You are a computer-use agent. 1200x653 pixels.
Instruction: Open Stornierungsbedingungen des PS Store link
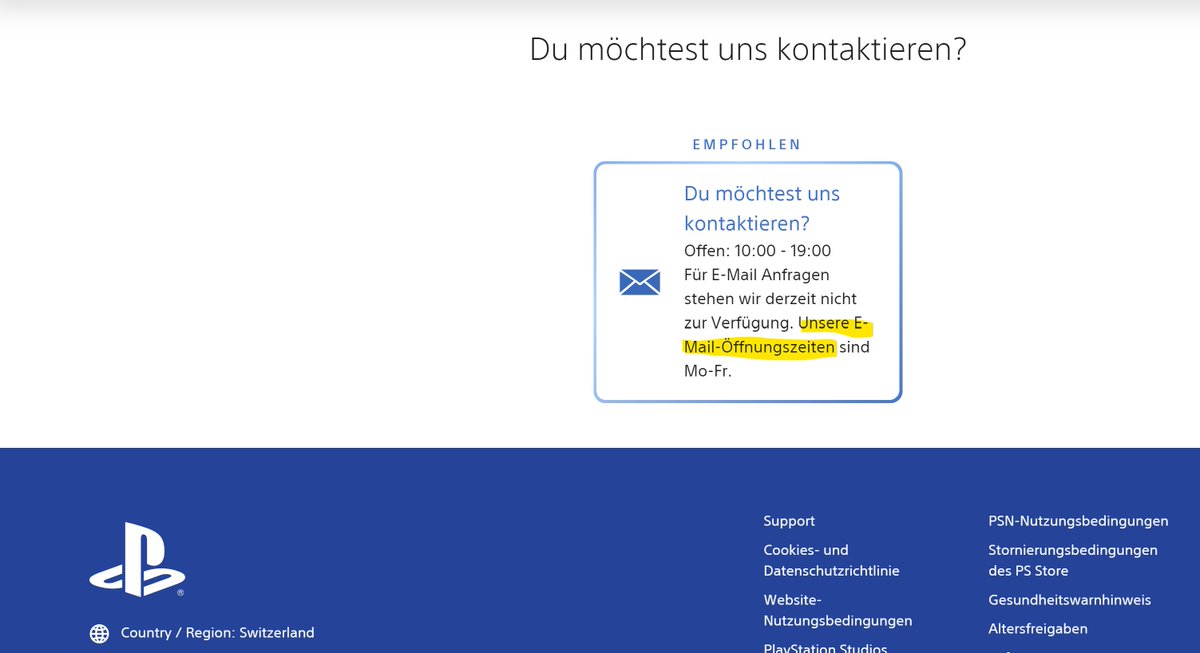pyautogui.click(x=1073, y=560)
